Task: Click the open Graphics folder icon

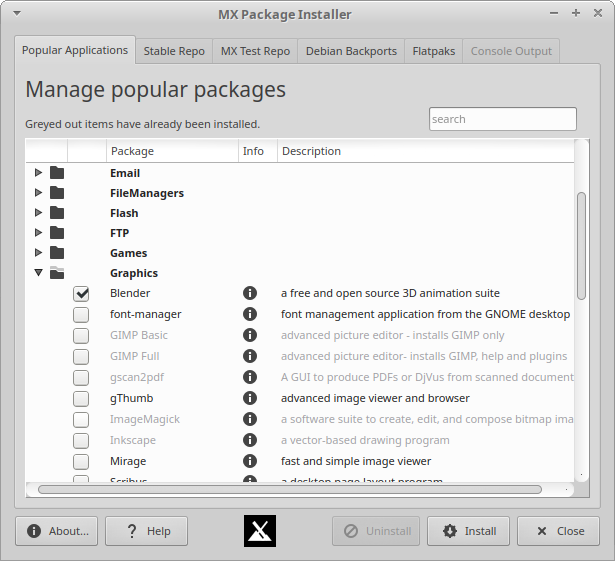Action: pos(57,273)
